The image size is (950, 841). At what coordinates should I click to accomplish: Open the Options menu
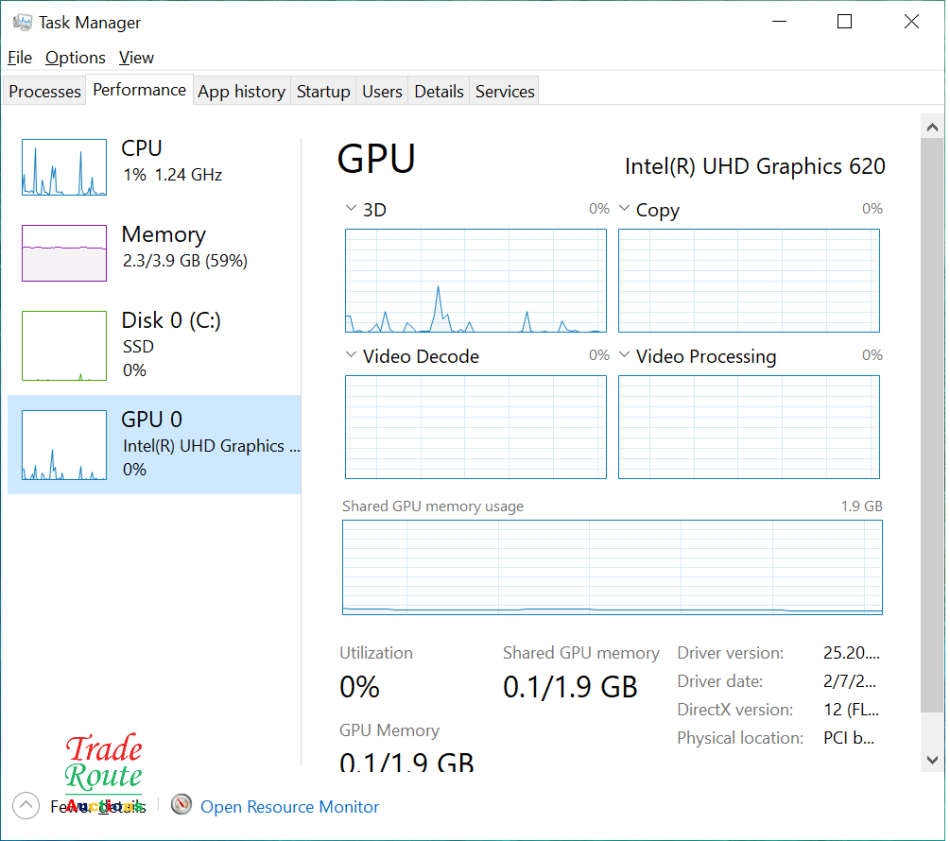[75, 57]
